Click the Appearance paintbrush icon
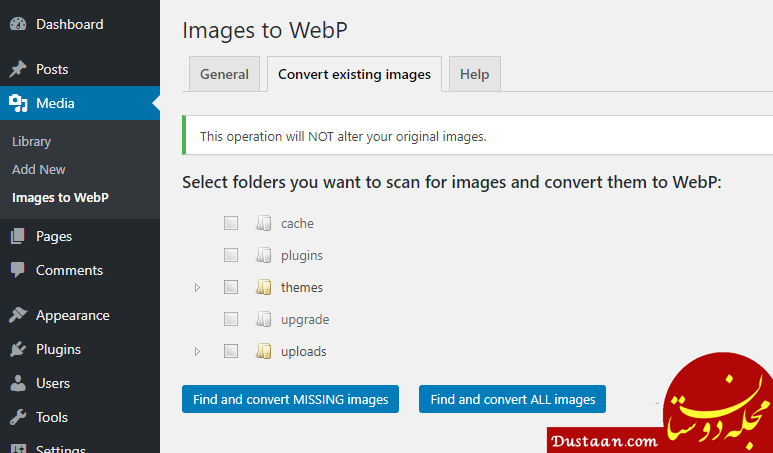 (x=18, y=315)
